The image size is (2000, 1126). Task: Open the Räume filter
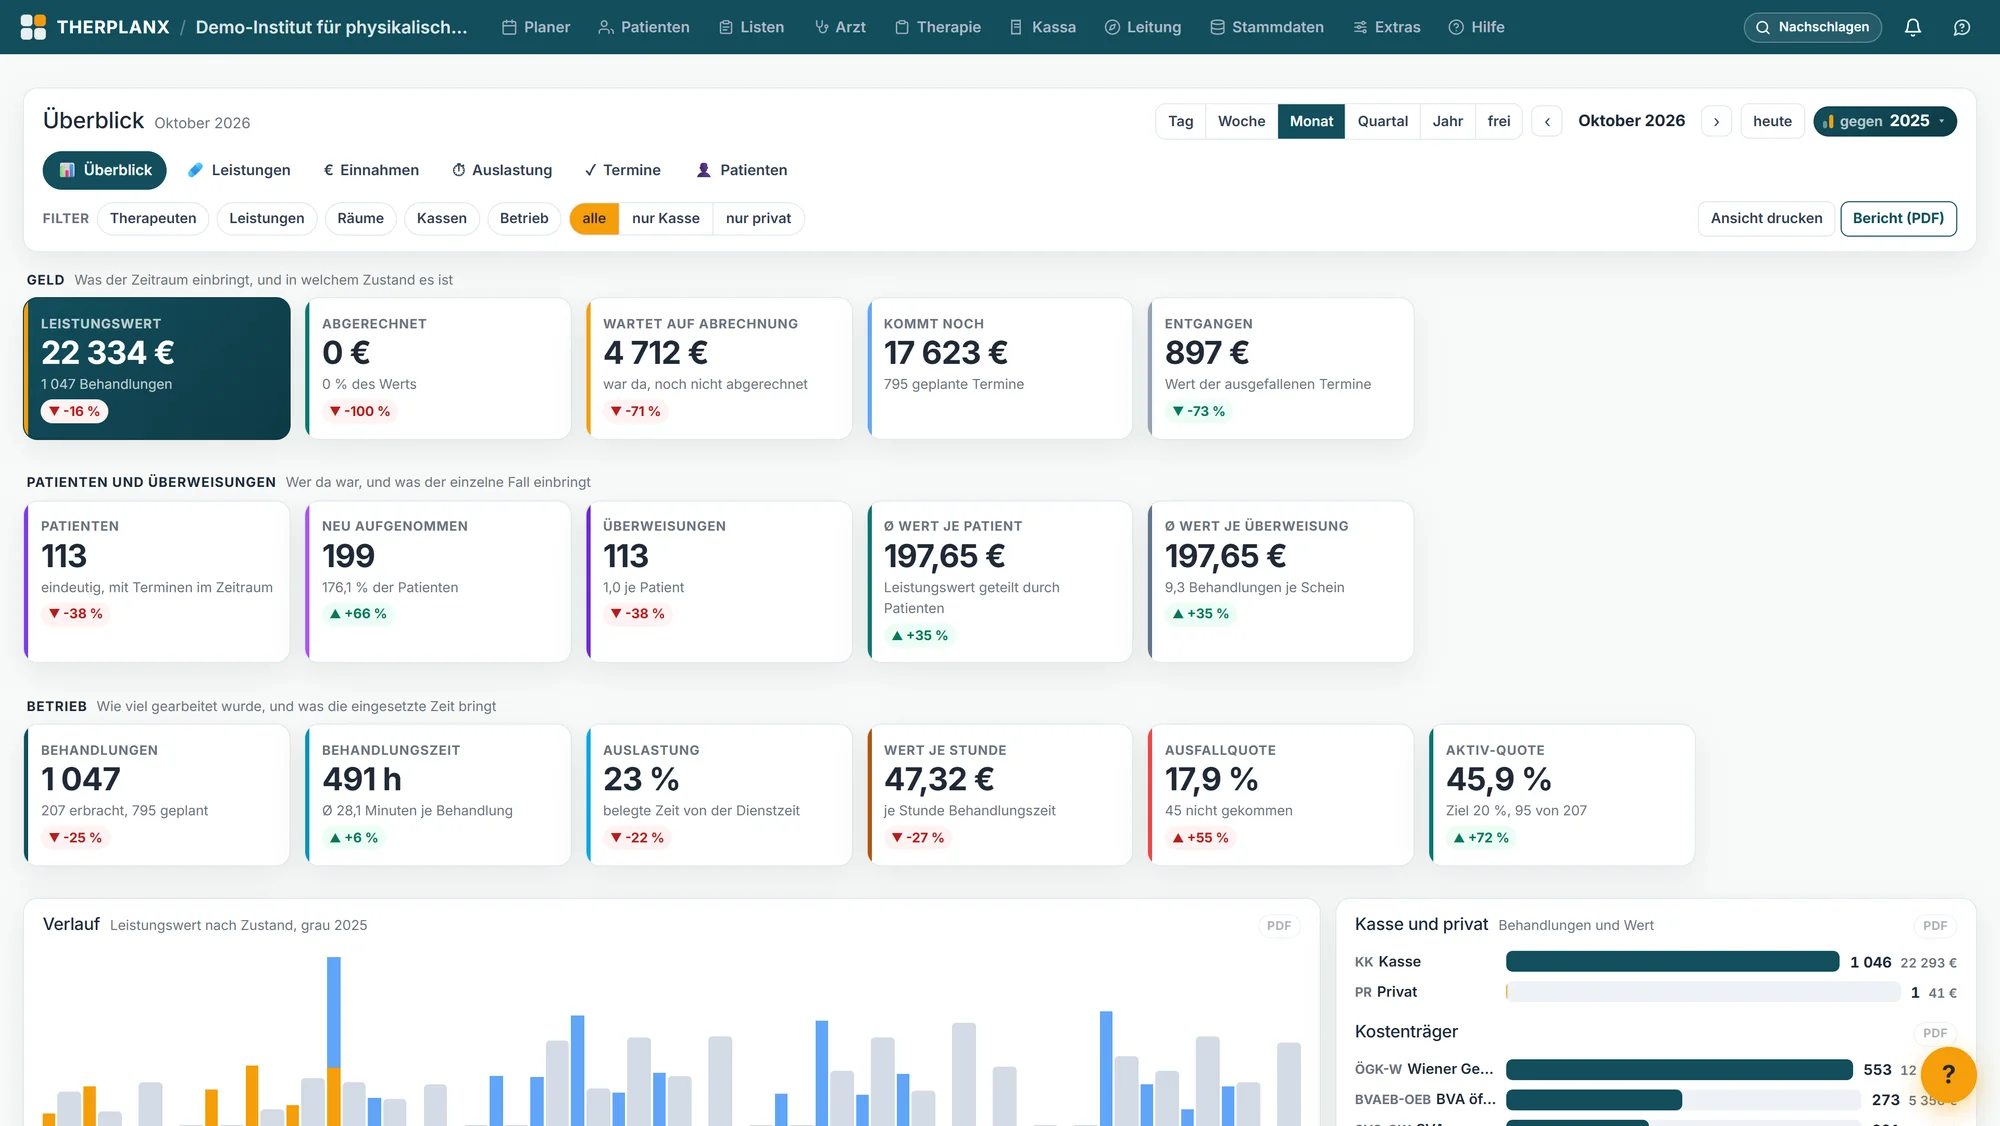click(360, 218)
